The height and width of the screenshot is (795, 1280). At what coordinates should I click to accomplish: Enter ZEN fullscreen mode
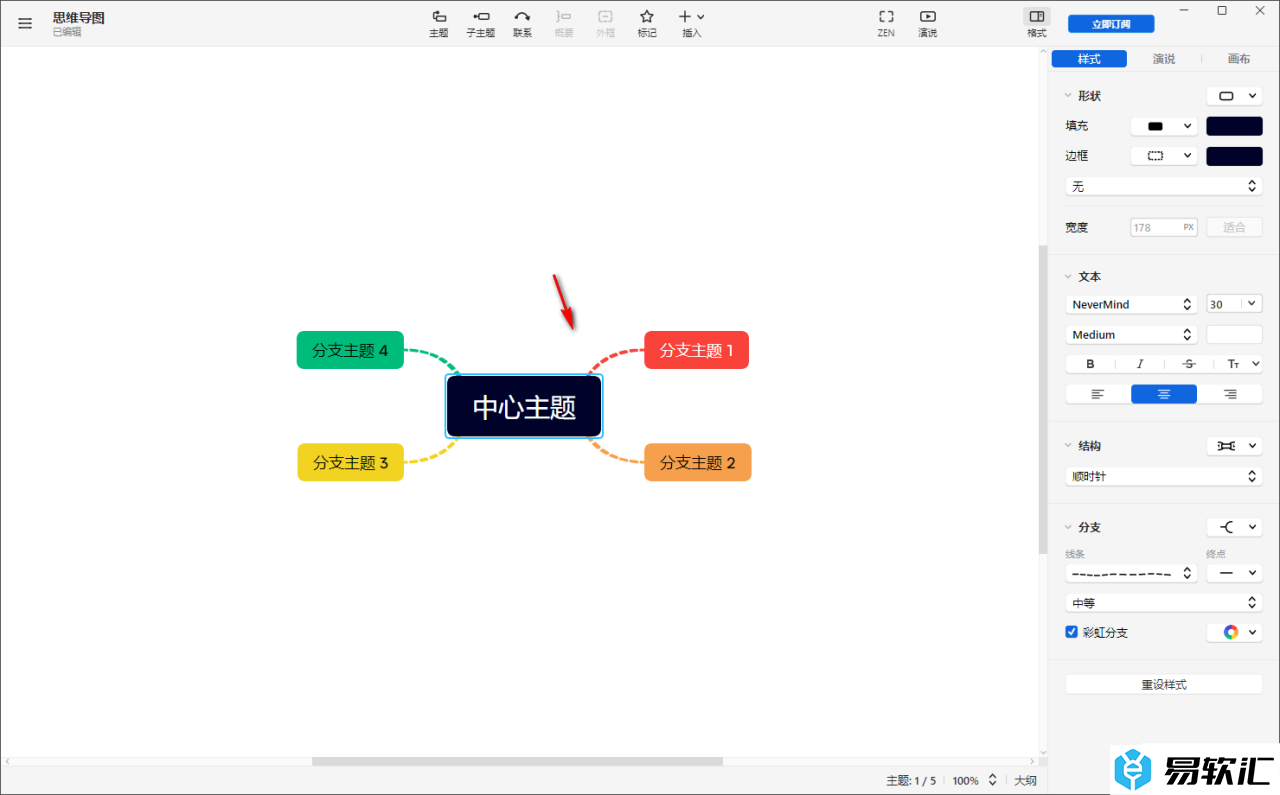coord(886,17)
